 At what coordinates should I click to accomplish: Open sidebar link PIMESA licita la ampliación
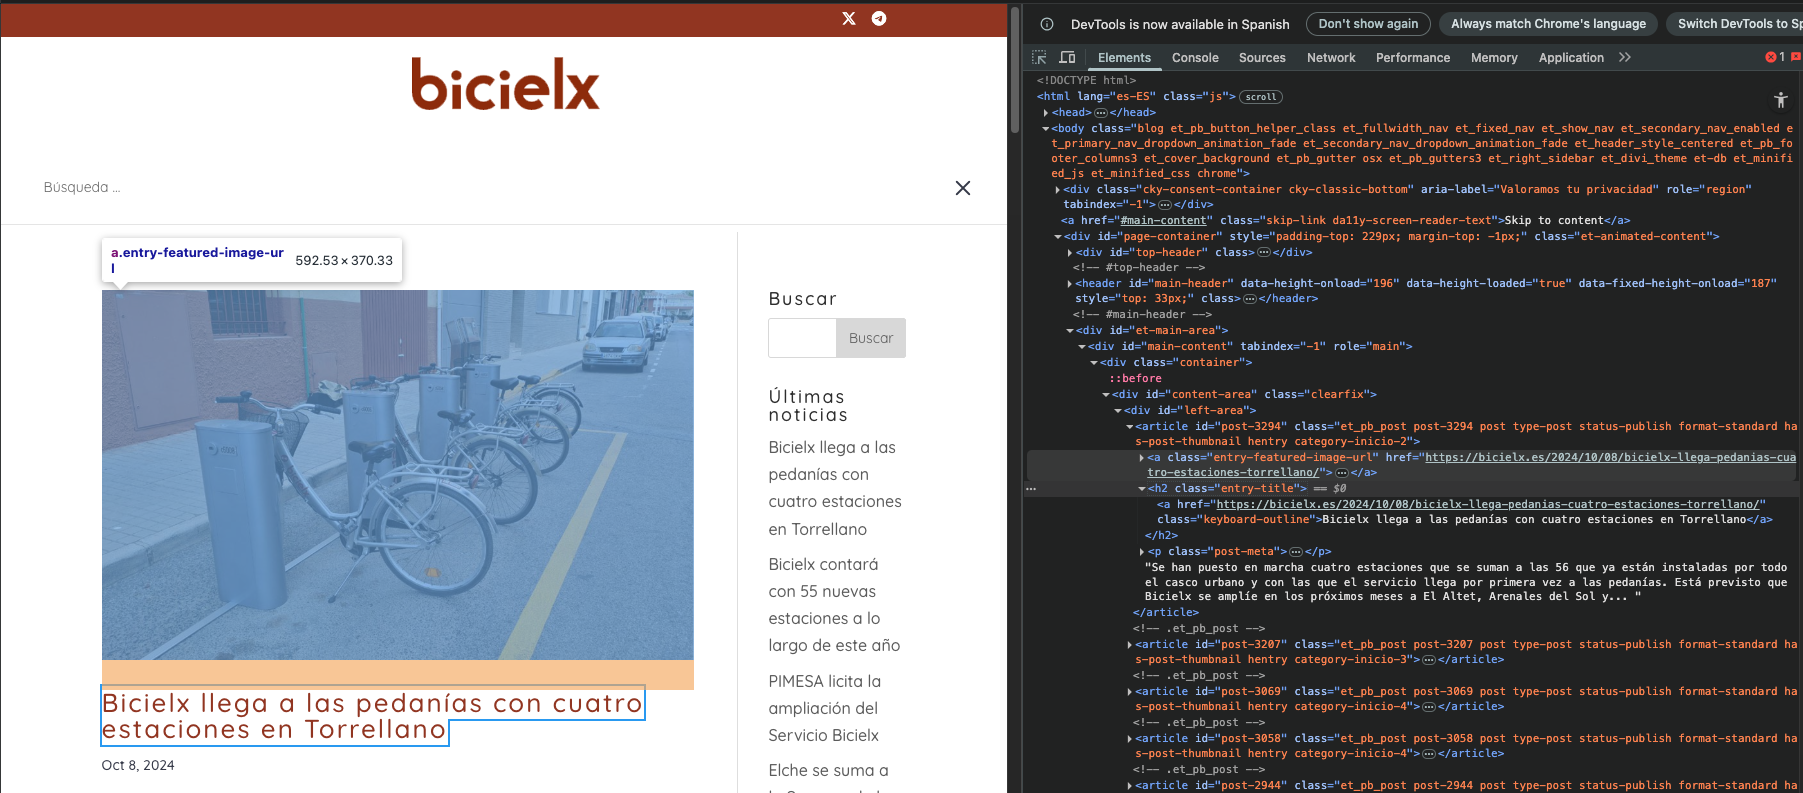coord(824,708)
